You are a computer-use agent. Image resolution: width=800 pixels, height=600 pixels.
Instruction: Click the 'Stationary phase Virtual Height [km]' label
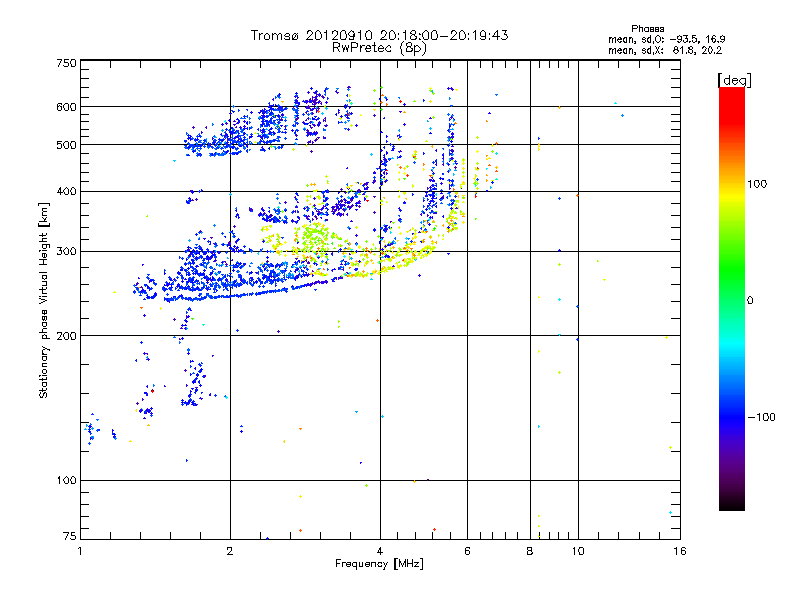(x=44, y=301)
